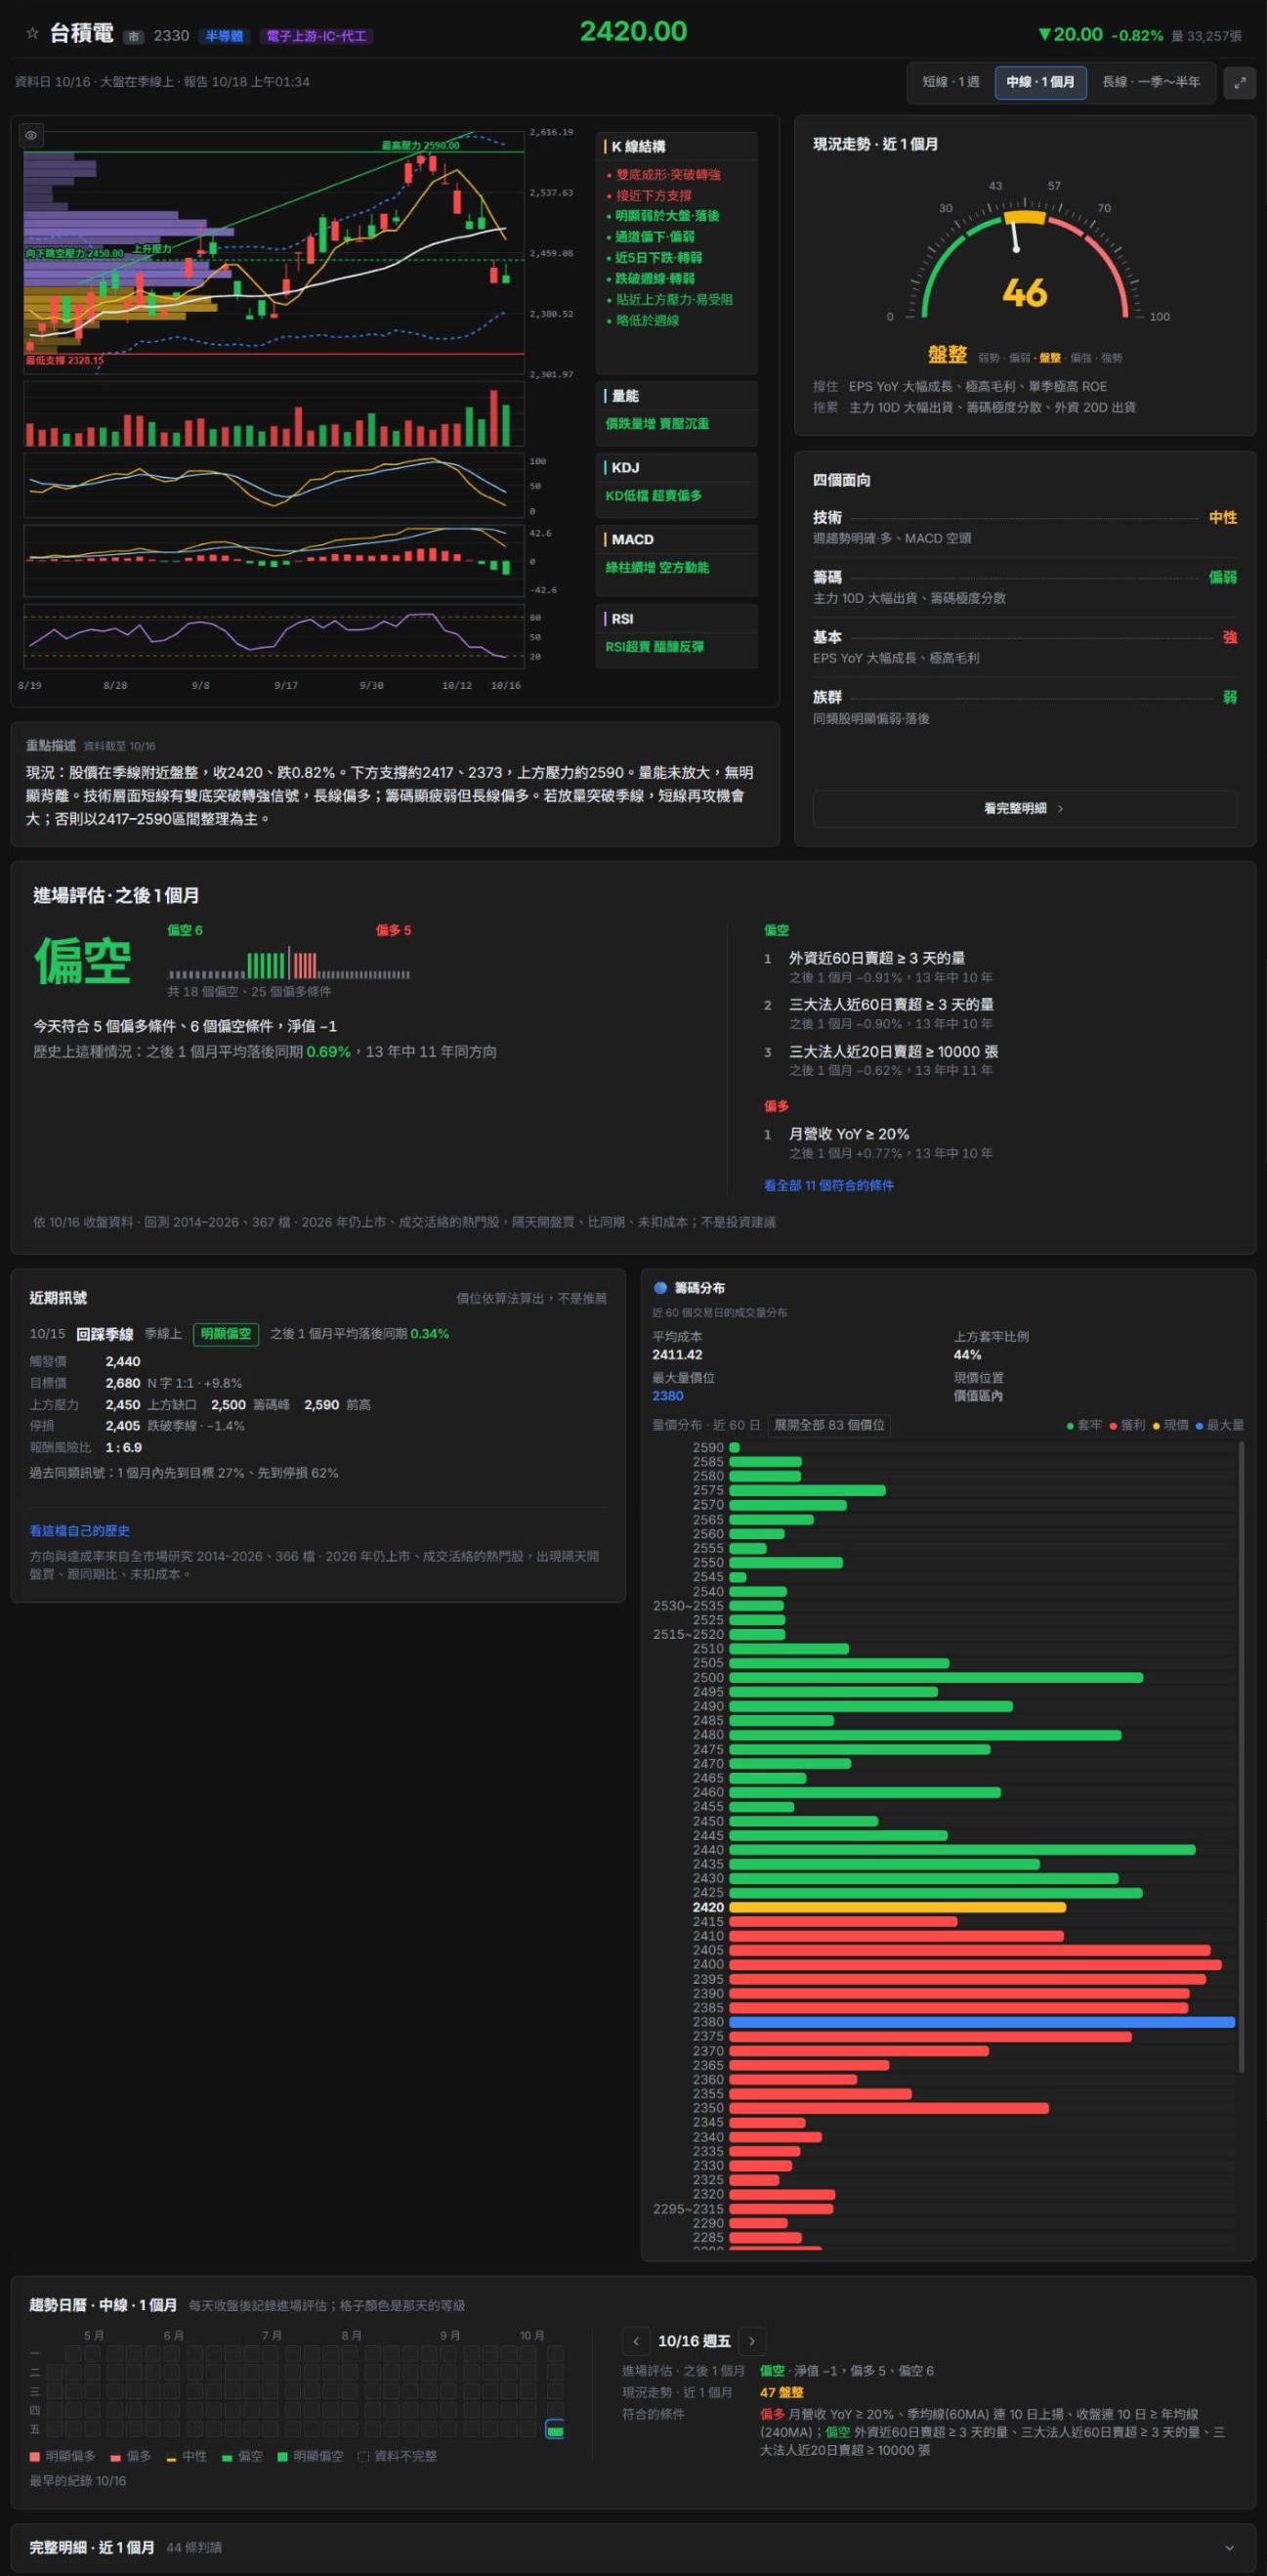This screenshot has height=2576, width=1267.
Task: Click the 最大量價位 value 2380
Action: (x=668, y=1396)
